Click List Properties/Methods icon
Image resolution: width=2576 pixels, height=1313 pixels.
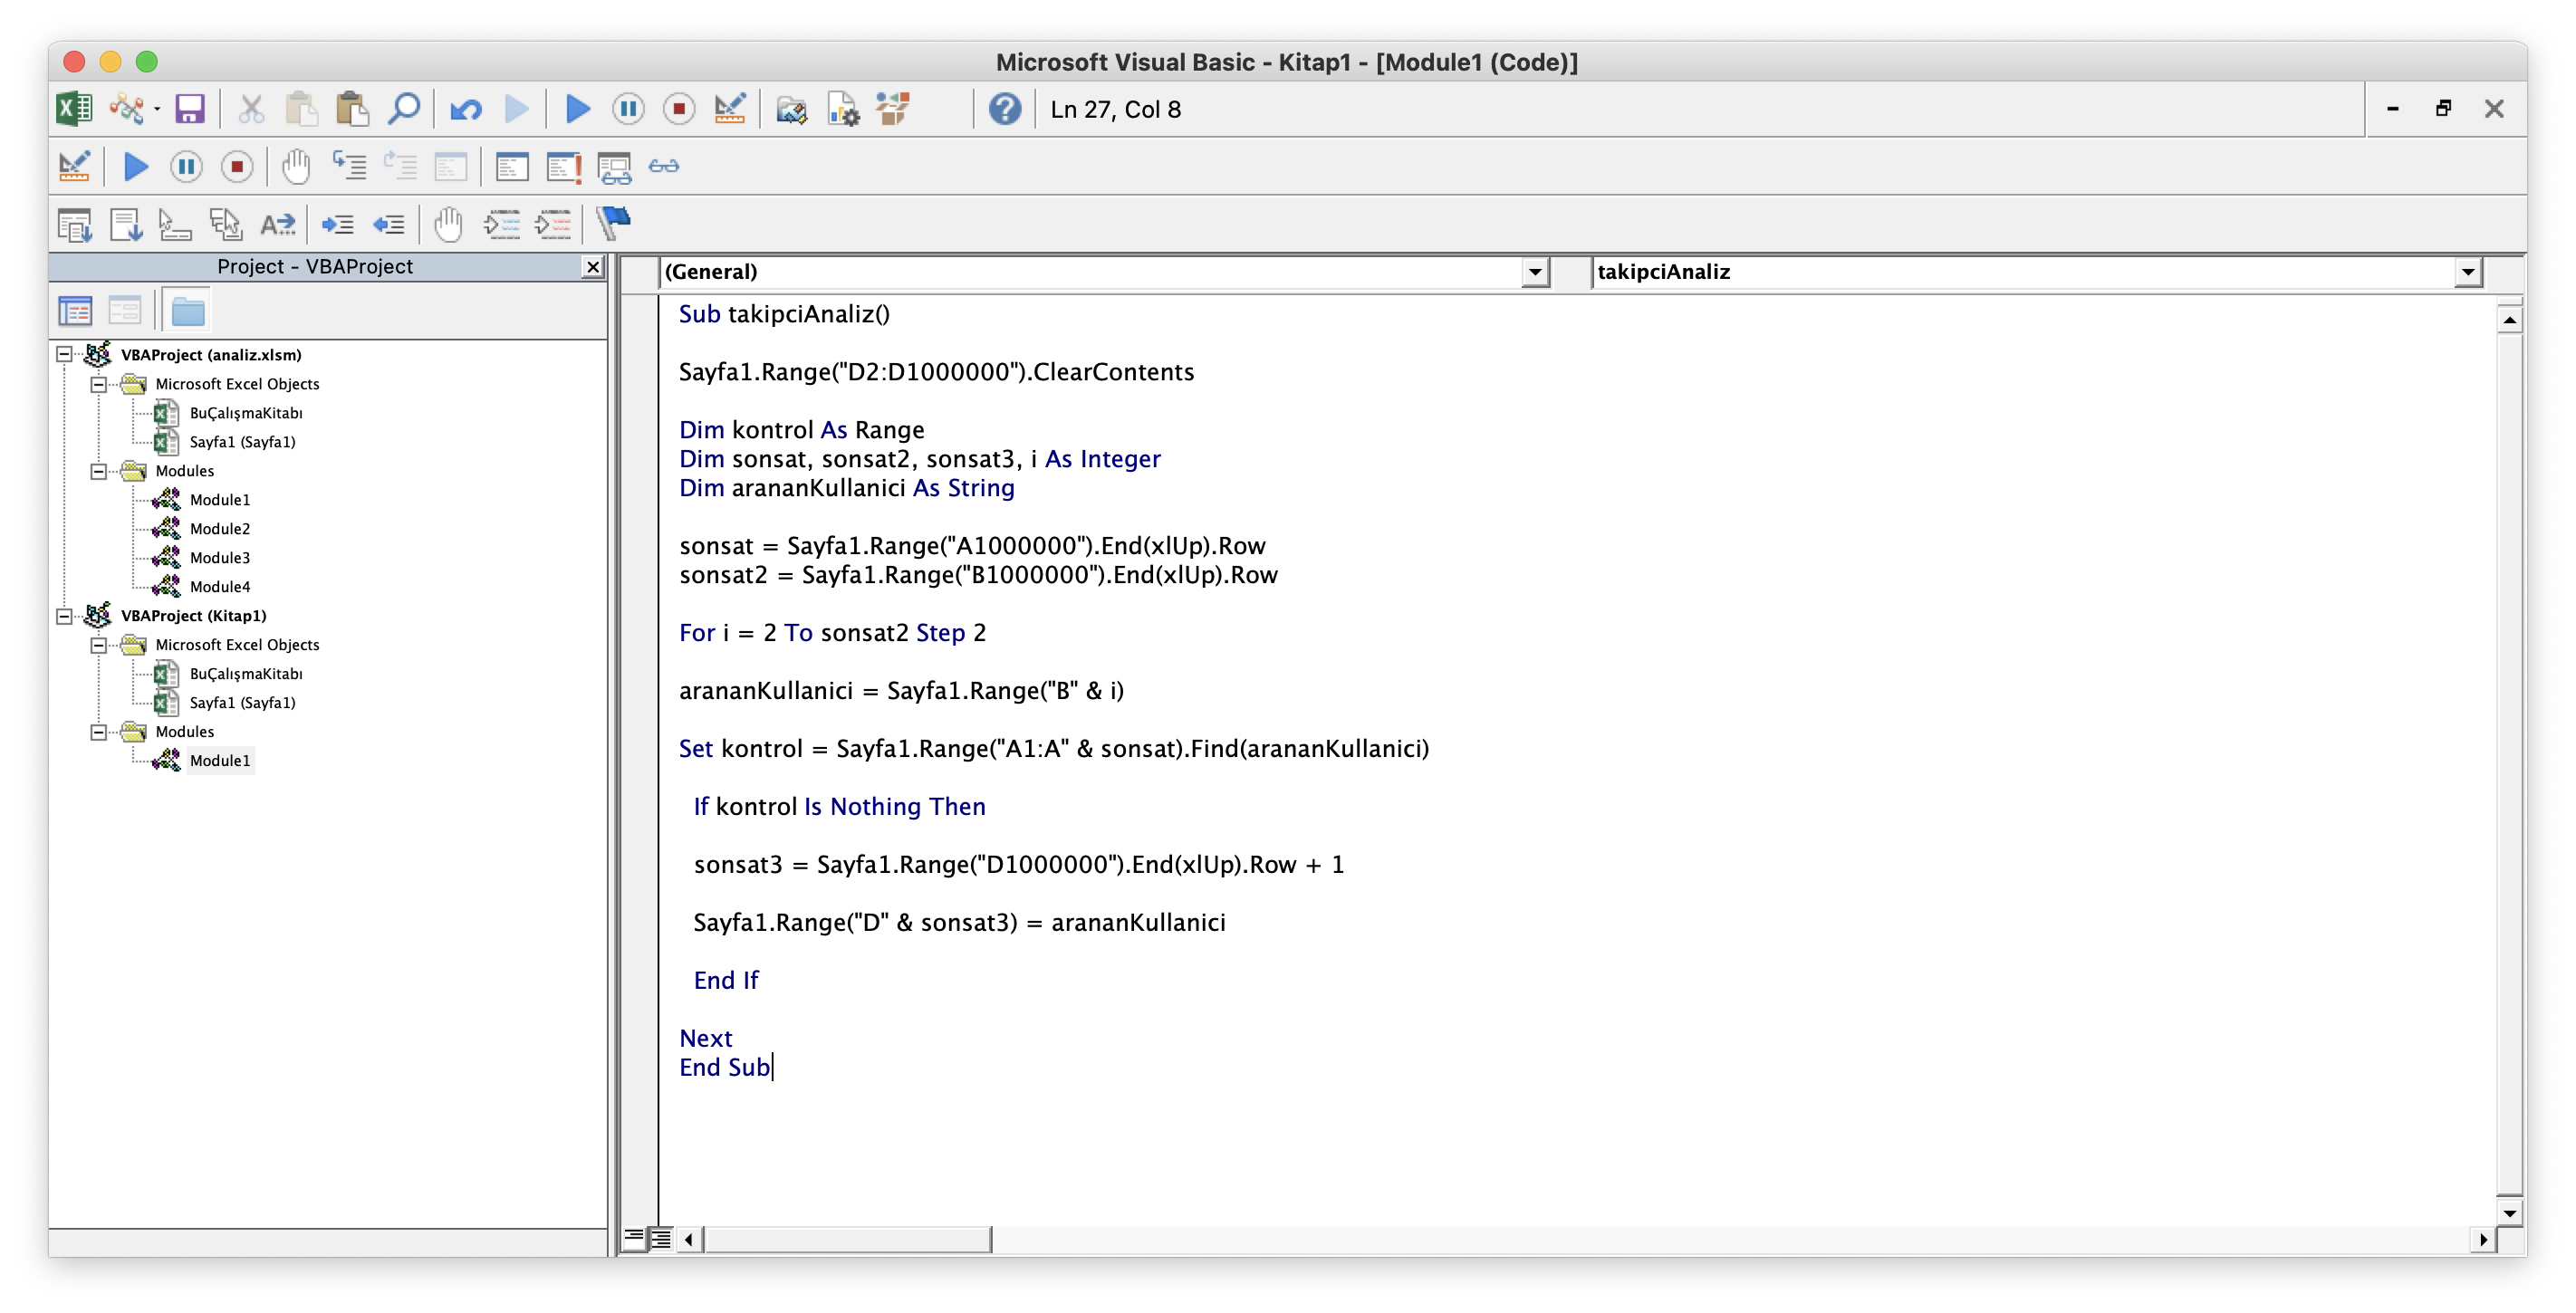pyautogui.click(x=75, y=224)
